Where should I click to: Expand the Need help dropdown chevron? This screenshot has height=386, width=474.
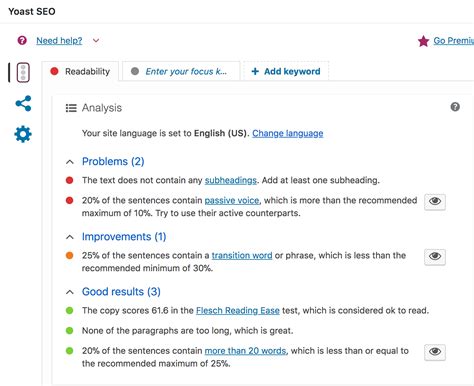click(x=96, y=41)
